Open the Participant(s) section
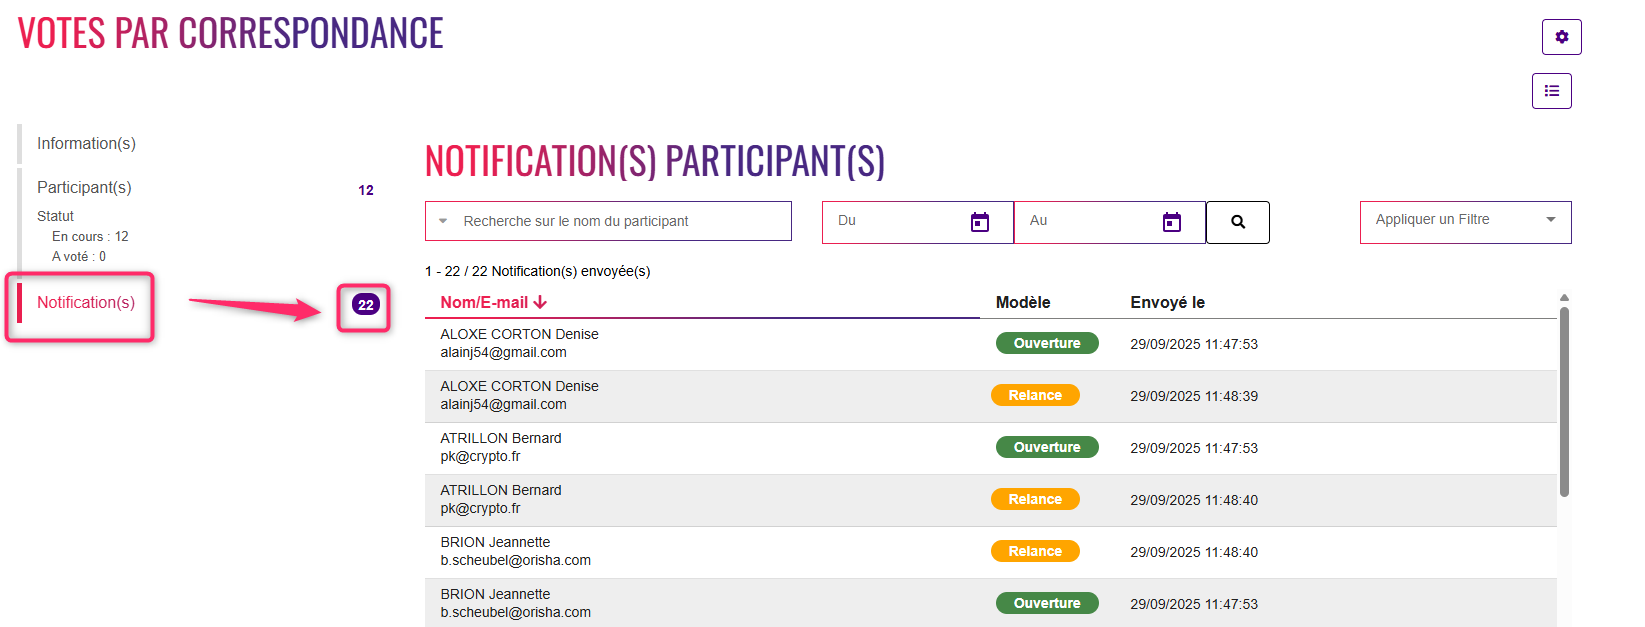Image resolution: width=1645 pixels, height=627 pixels. click(x=84, y=188)
